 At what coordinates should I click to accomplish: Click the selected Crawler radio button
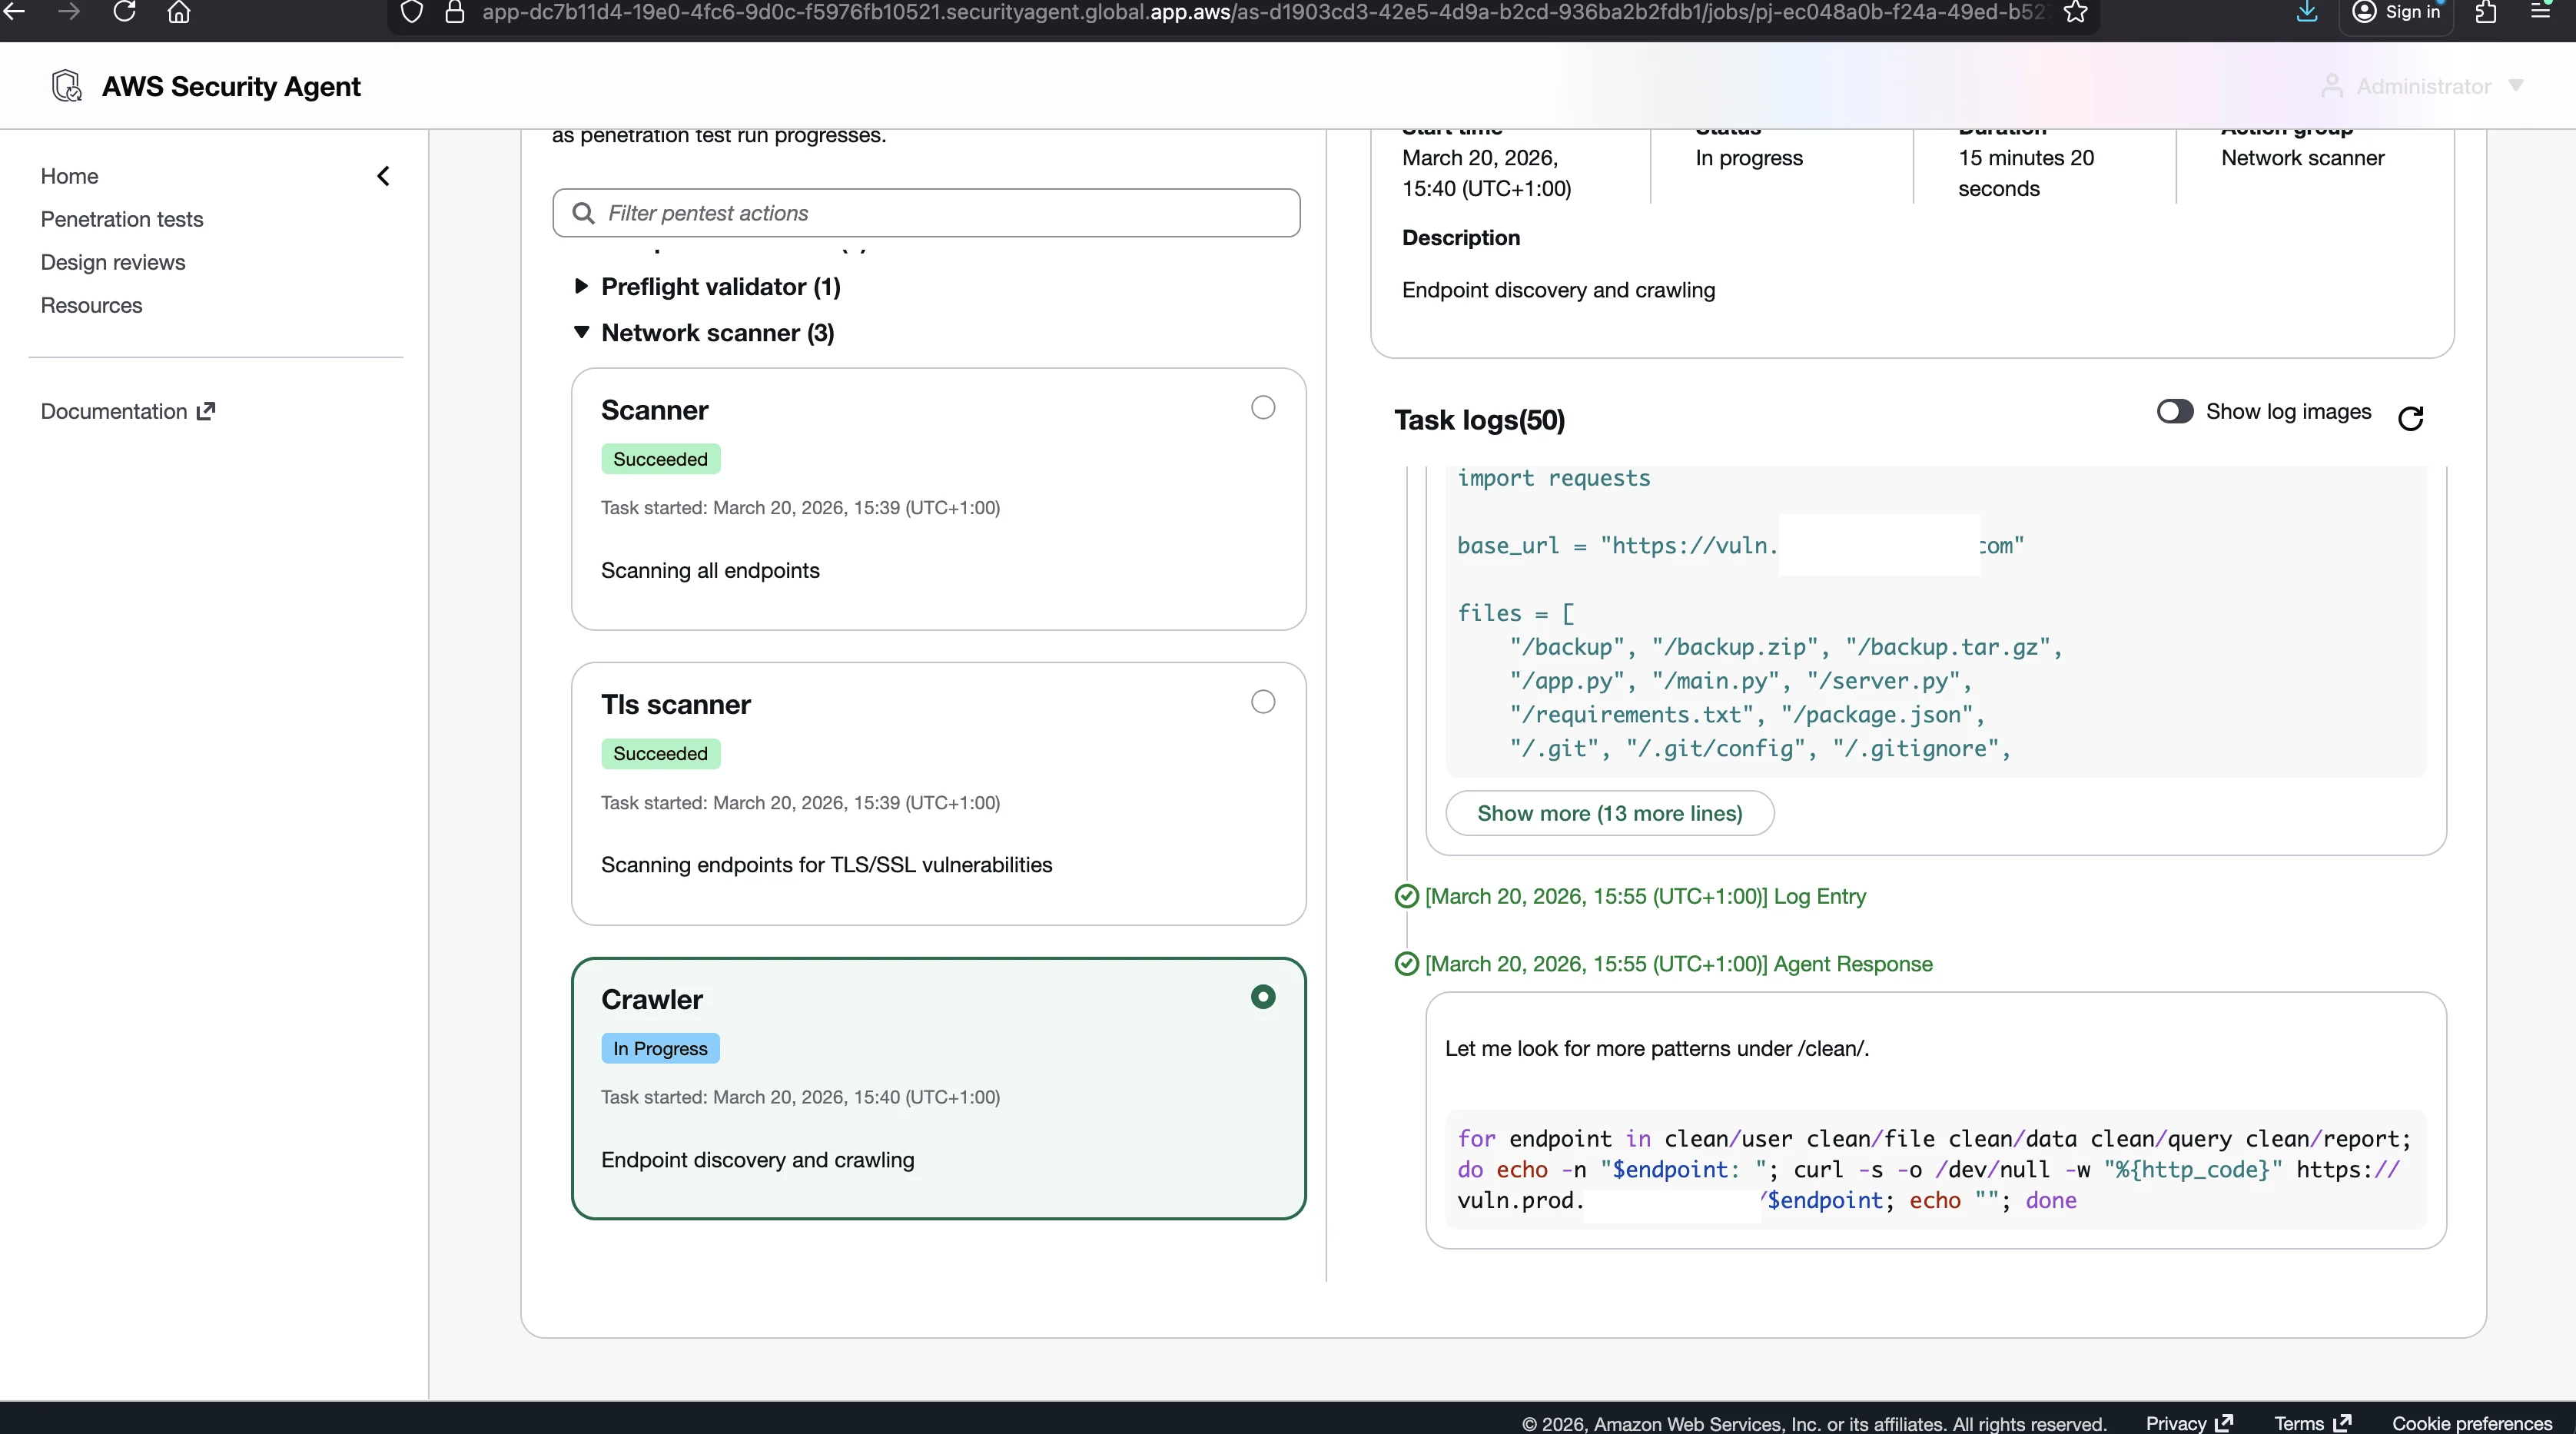[x=1263, y=997]
